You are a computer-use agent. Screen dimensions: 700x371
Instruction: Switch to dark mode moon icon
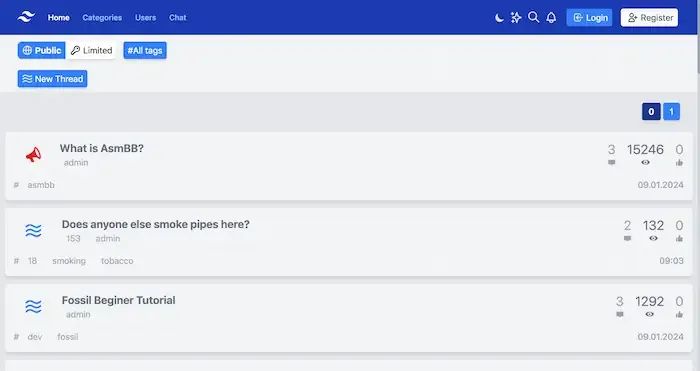coord(499,17)
